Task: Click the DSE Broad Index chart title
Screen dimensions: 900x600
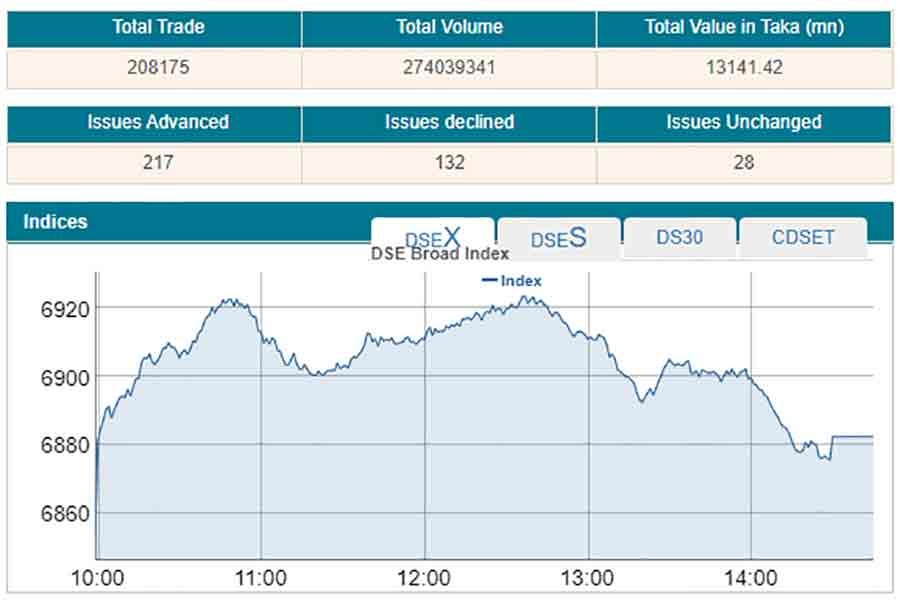Action: click(440, 254)
